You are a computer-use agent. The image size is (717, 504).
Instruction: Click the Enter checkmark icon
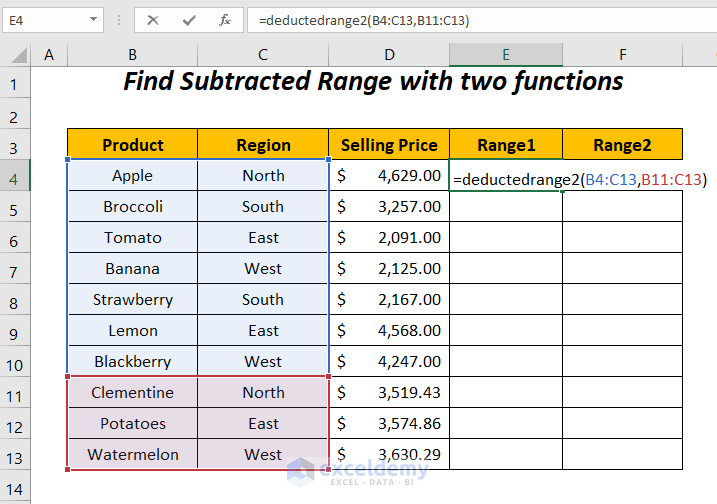[189, 19]
